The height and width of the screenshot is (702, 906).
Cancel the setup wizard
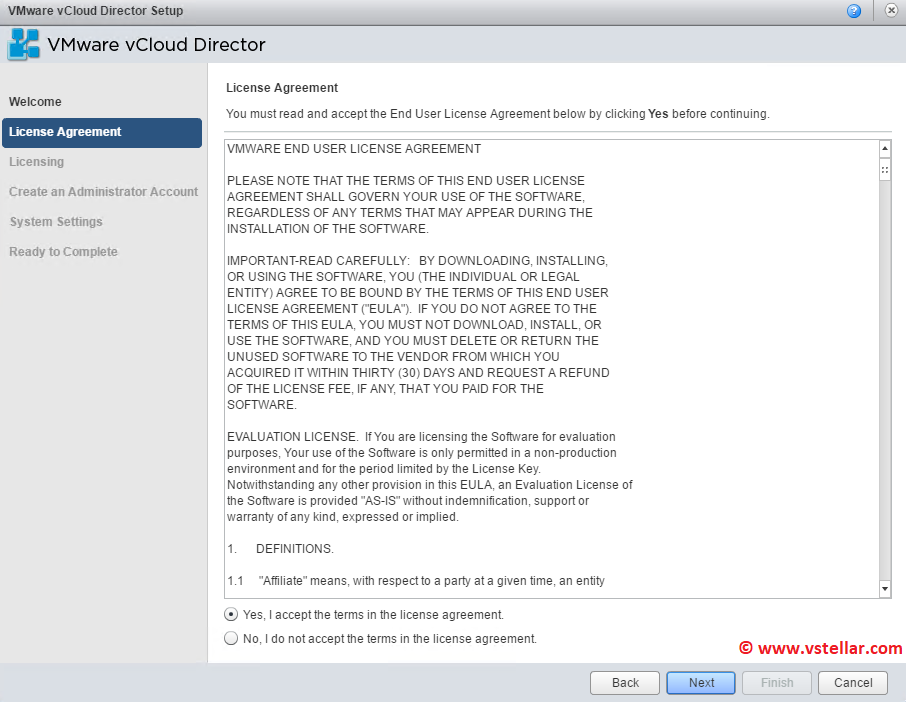click(x=853, y=683)
